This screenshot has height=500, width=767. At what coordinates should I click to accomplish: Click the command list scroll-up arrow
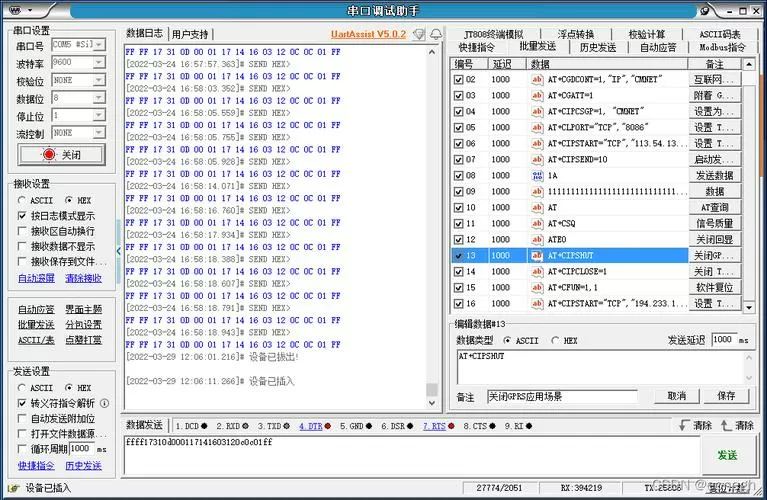[x=749, y=64]
